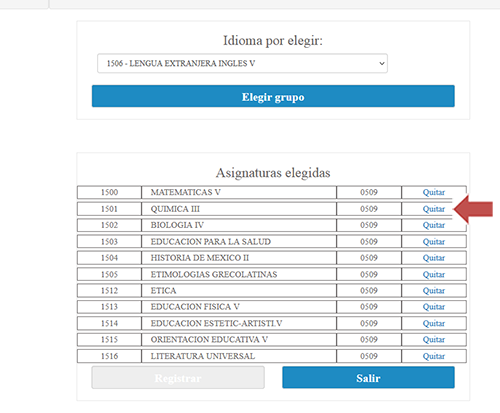The width and height of the screenshot is (500, 413).
Task: Click the 1500 subject code cell
Action: 109,192
